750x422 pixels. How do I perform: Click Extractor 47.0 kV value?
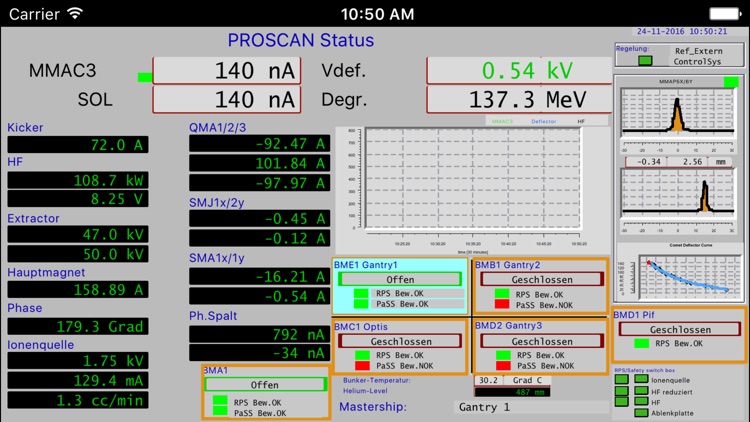tap(77, 234)
